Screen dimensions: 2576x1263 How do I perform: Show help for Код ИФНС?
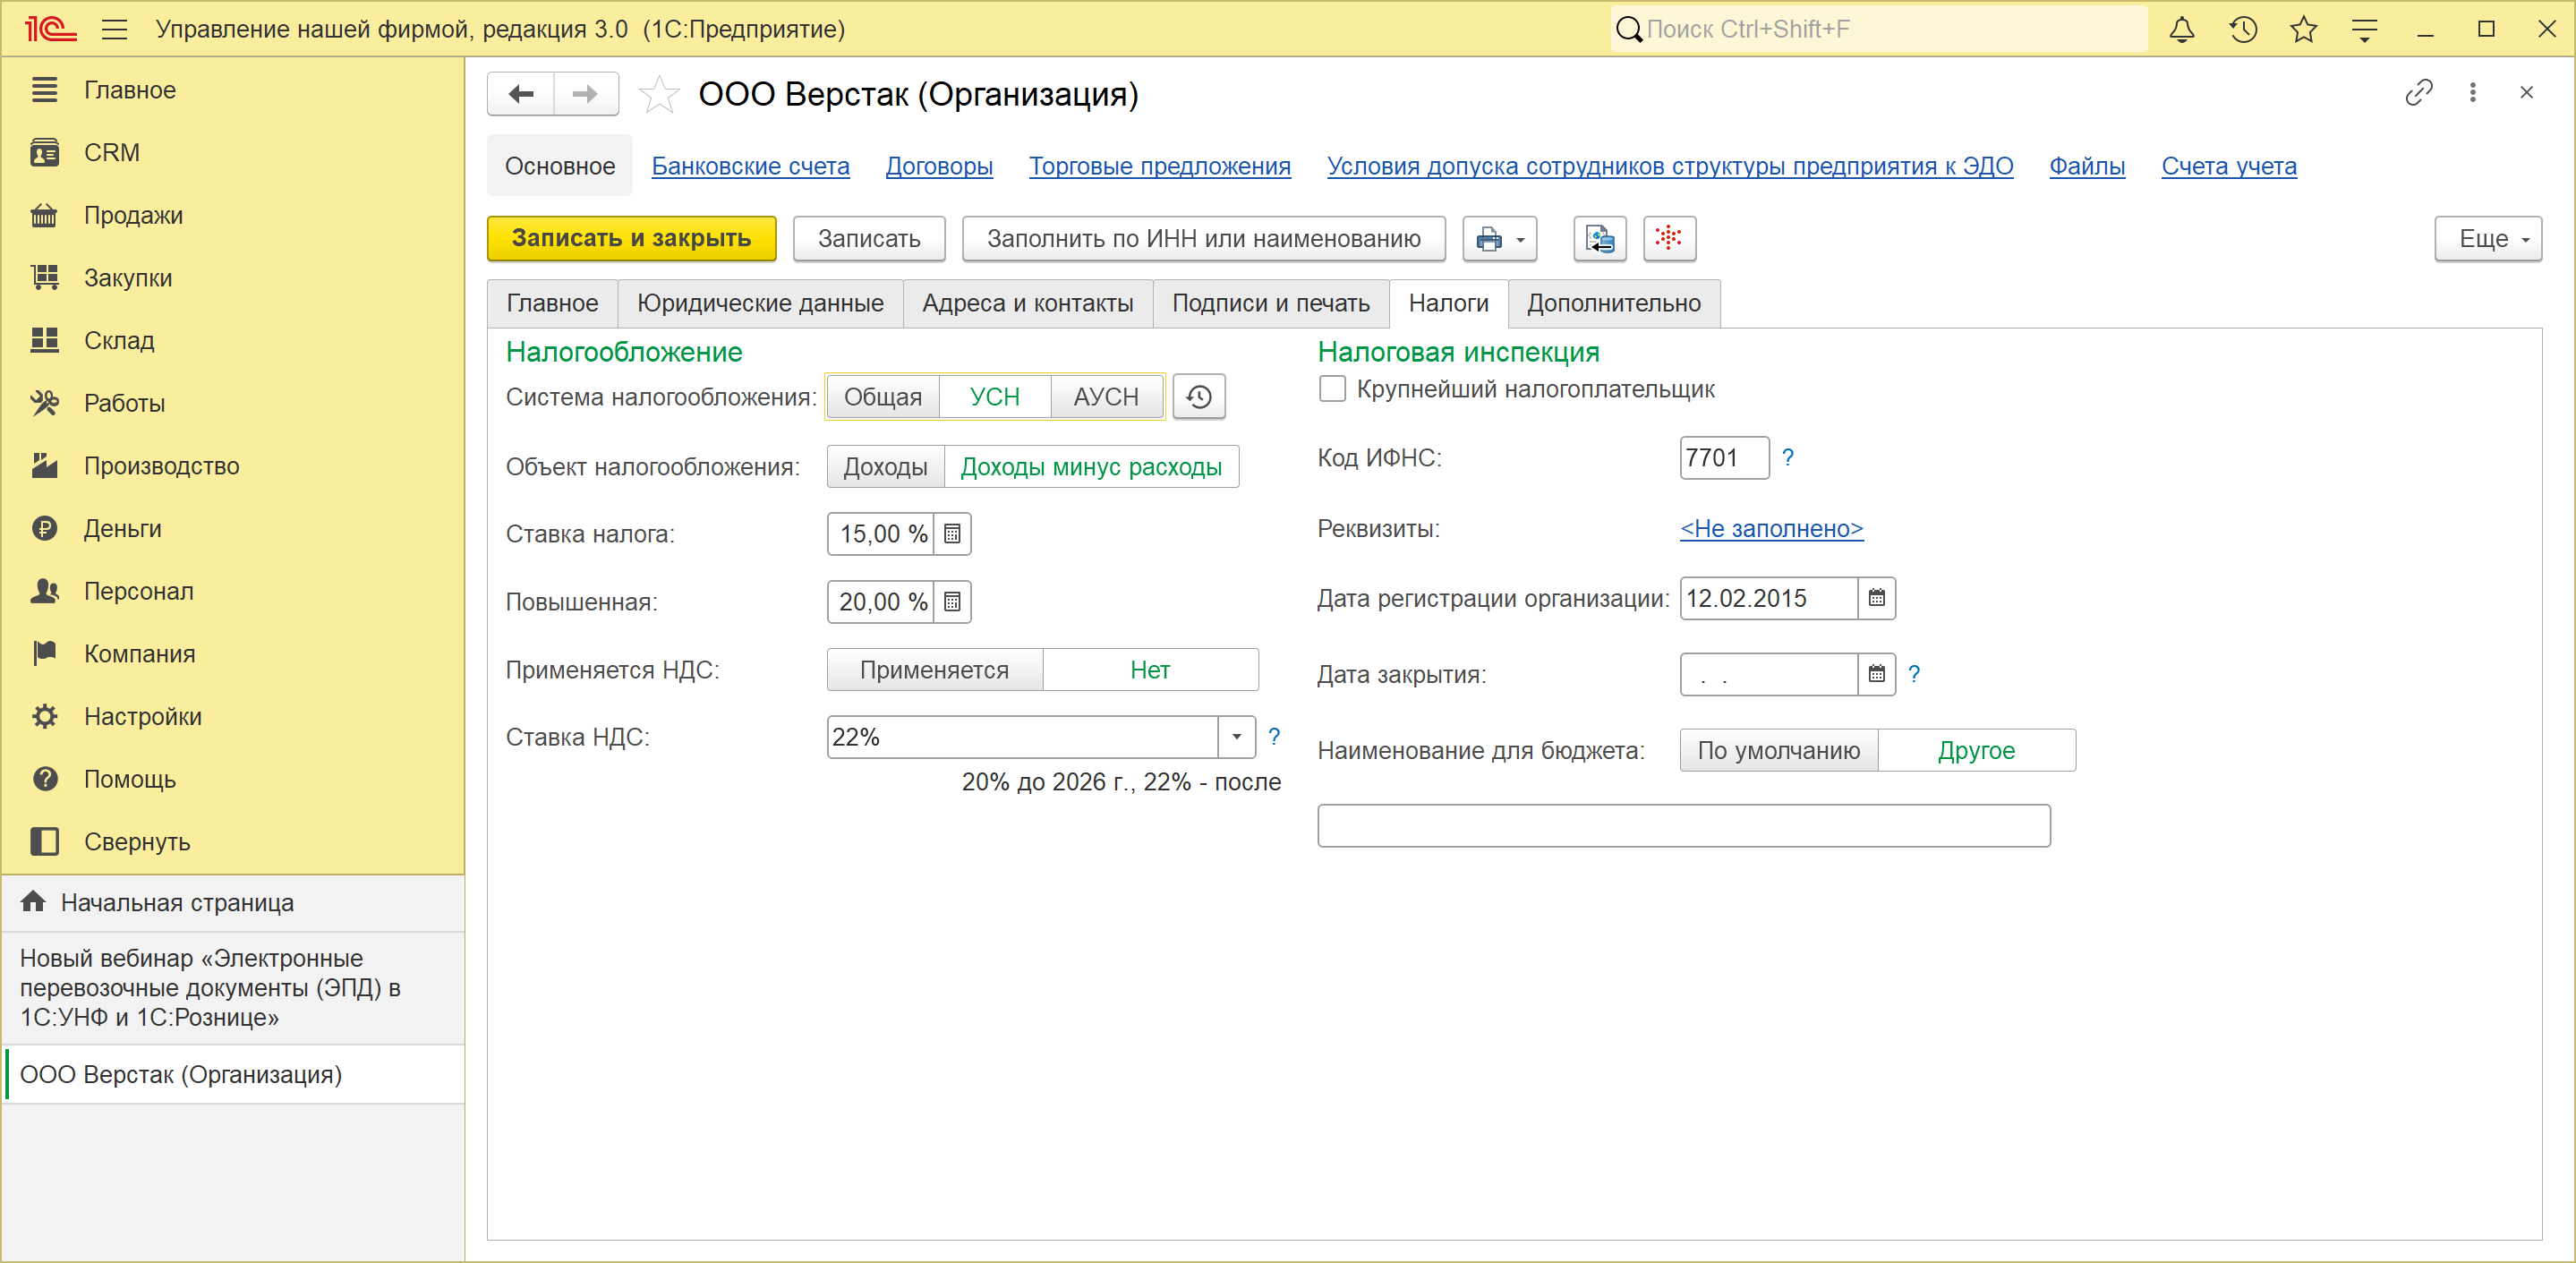(1788, 457)
